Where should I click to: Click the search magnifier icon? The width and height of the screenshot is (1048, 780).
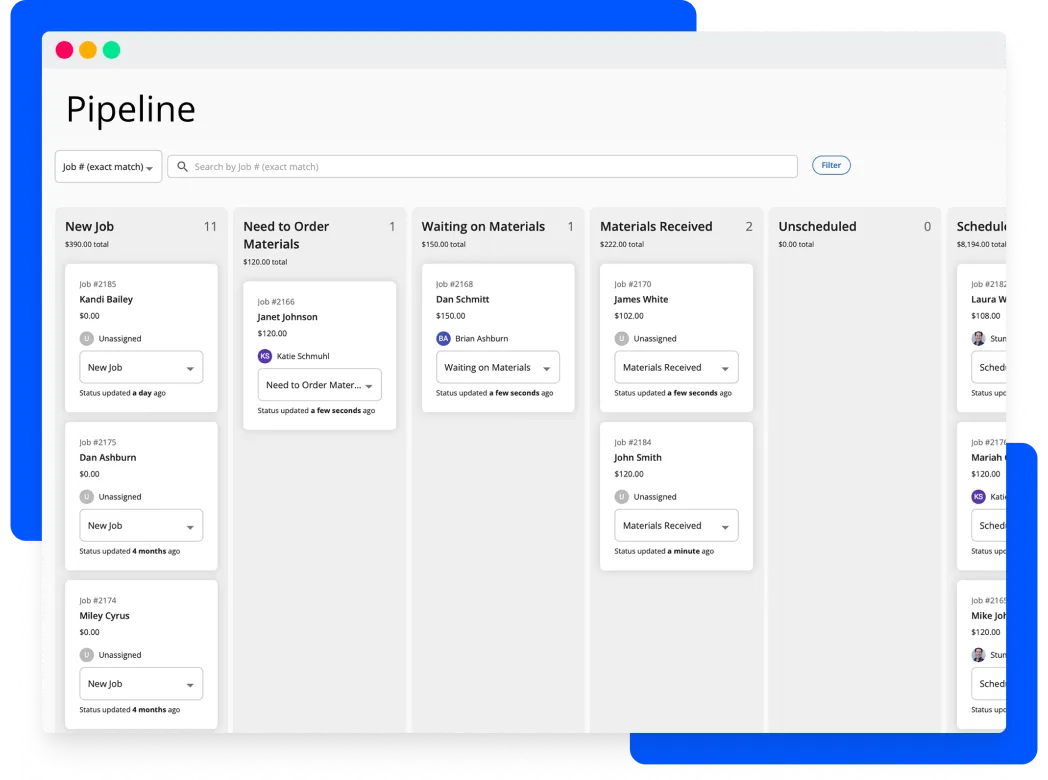click(x=181, y=165)
